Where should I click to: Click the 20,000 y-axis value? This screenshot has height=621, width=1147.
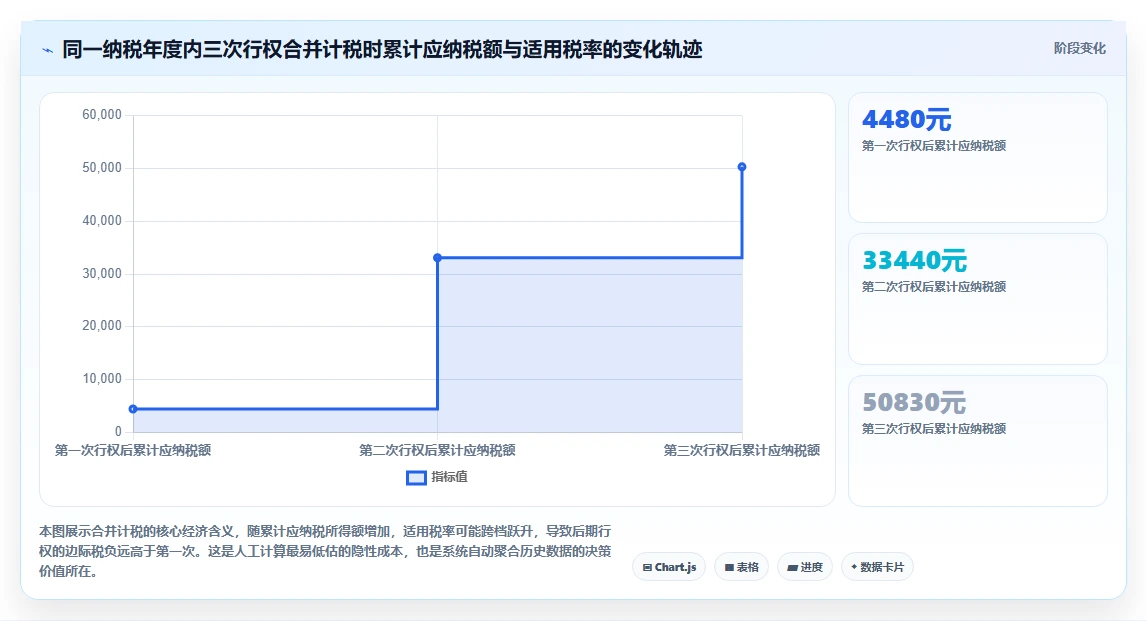pos(102,325)
